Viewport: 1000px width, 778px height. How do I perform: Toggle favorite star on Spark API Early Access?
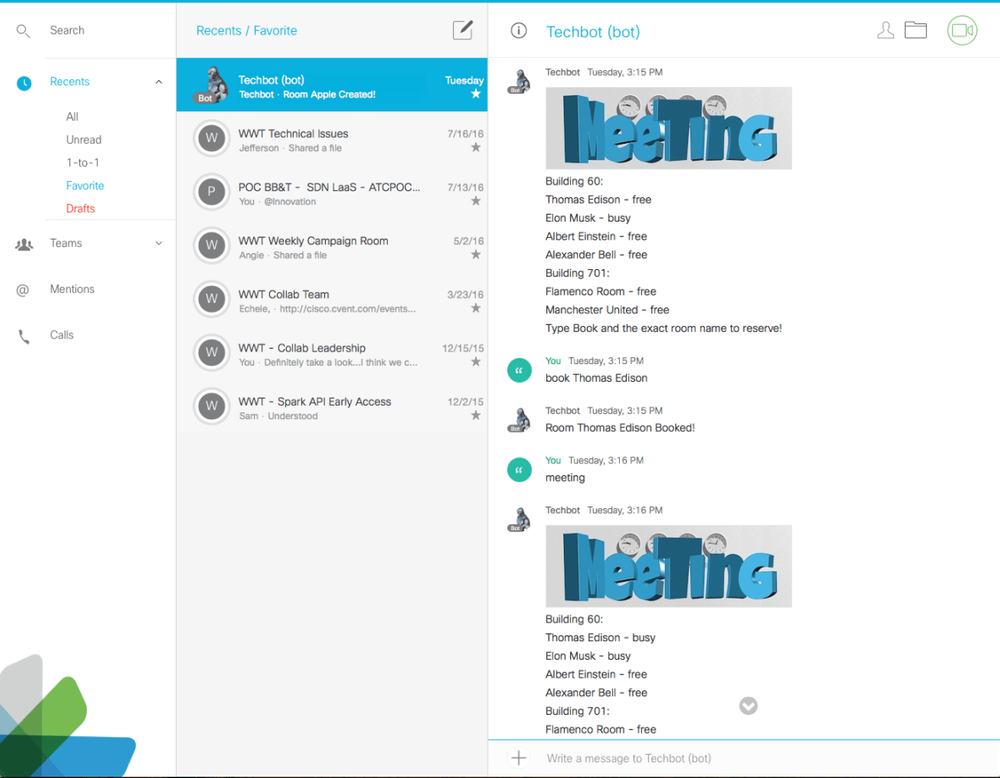point(476,416)
